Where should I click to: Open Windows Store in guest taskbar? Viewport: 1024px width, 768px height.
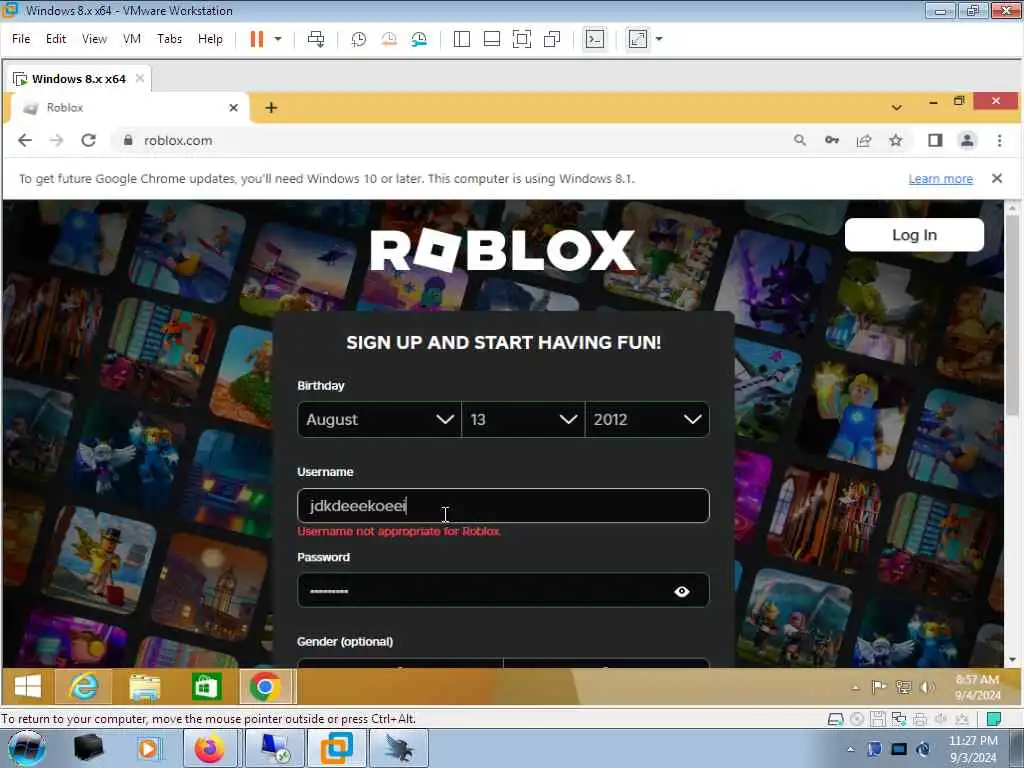point(206,687)
